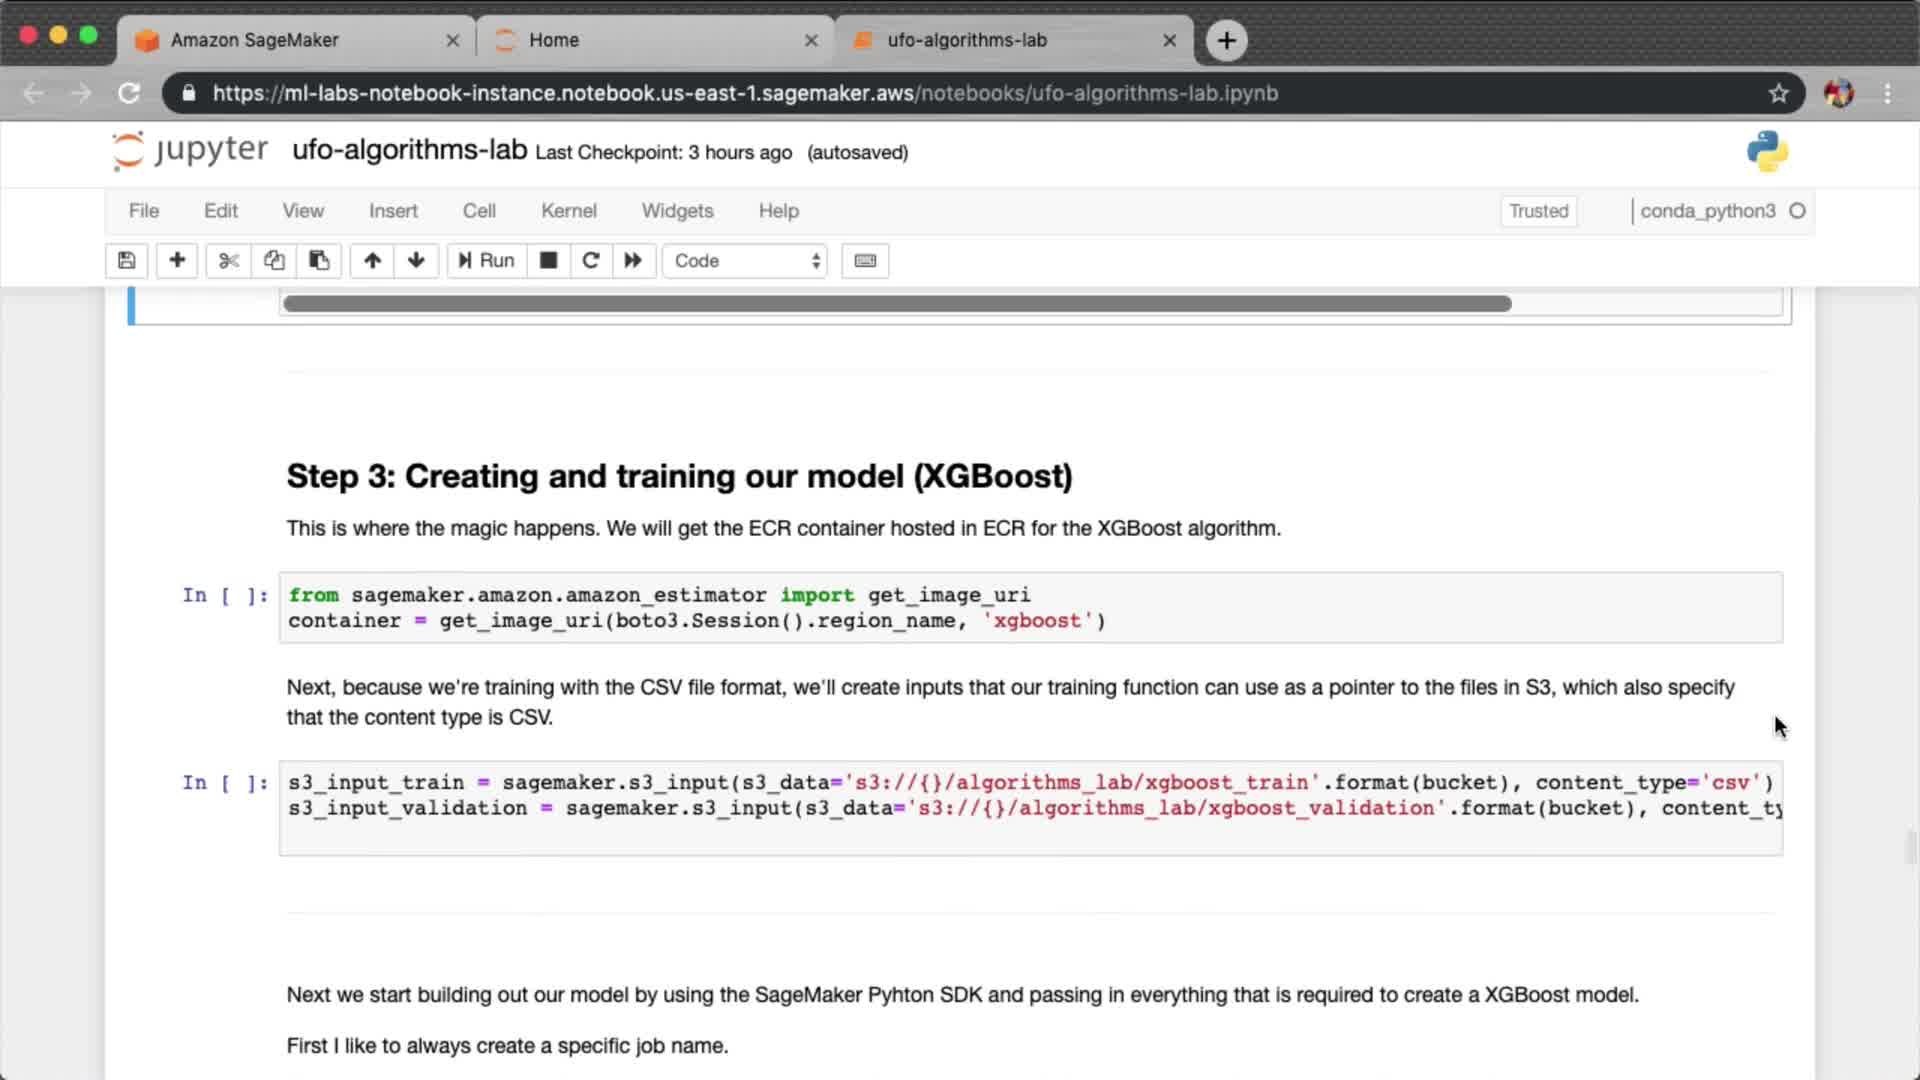
Task: Open the command palette keyboard icon
Action: point(865,261)
